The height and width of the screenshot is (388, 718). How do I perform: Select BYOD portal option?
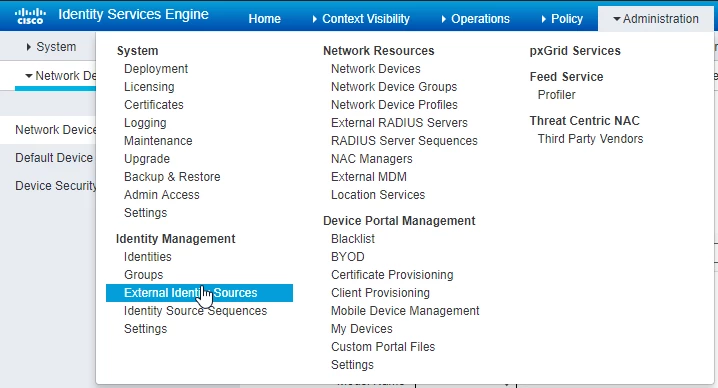[348, 257]
